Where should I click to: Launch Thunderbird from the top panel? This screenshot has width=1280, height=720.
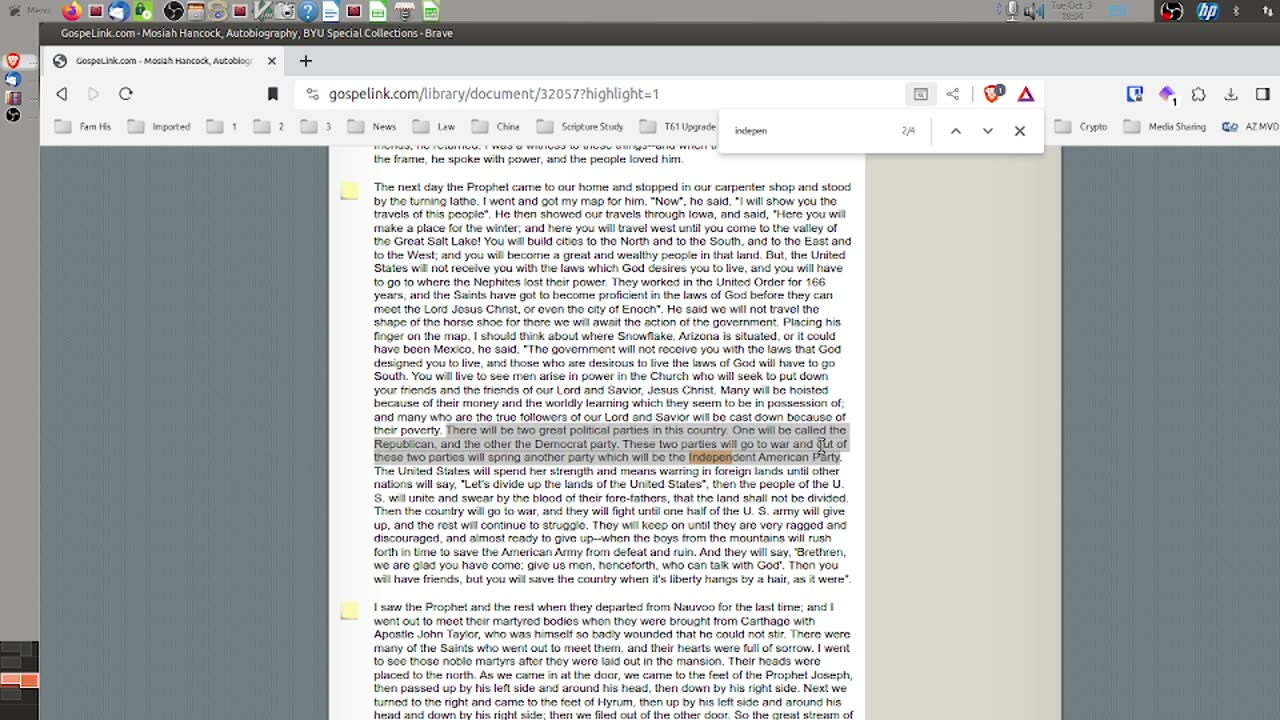pos(118,12)
